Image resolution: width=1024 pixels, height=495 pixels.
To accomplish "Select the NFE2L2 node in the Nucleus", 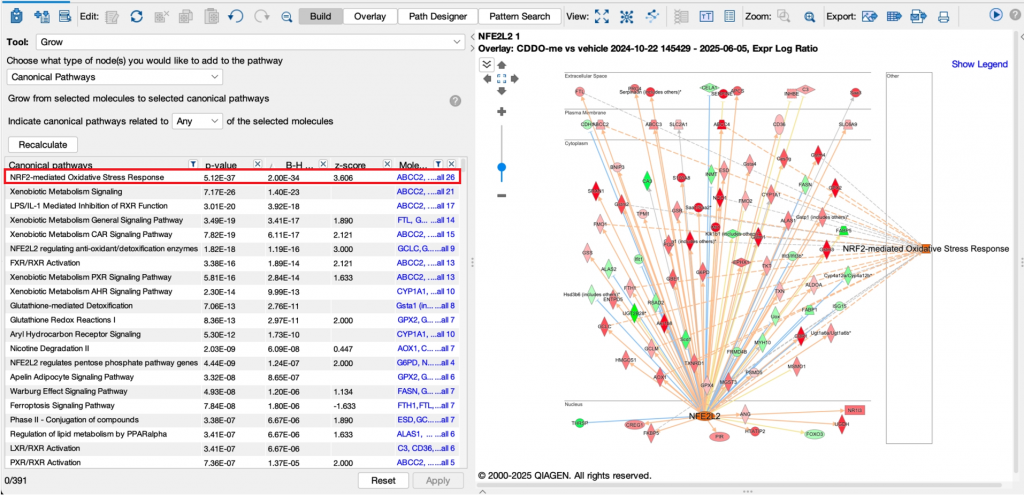I will point(704,416).
